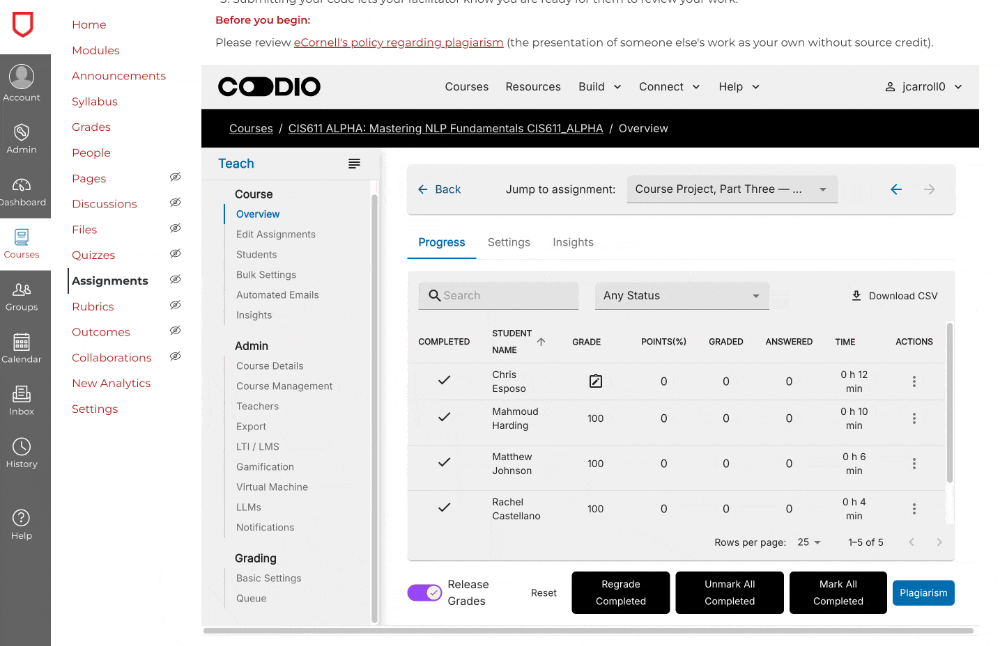
Task: Toggle visibility eye for Outcomes
Action: click(175, 330)
